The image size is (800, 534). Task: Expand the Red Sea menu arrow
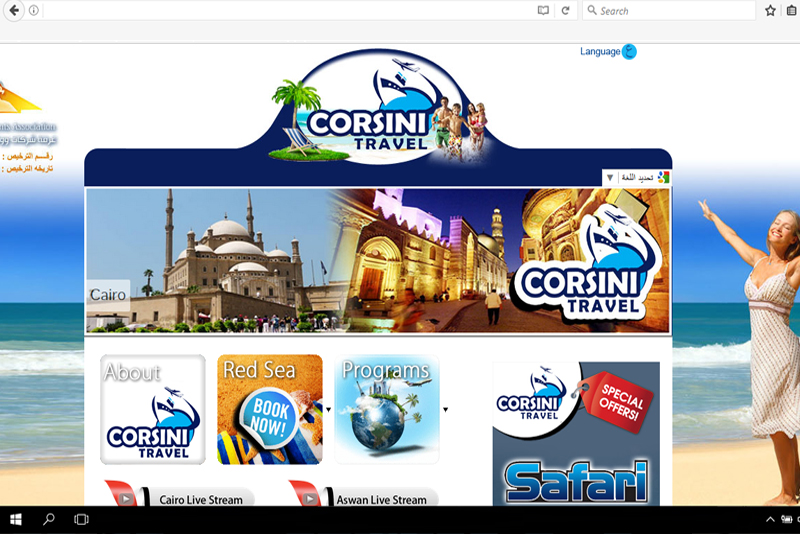[329, 410]
